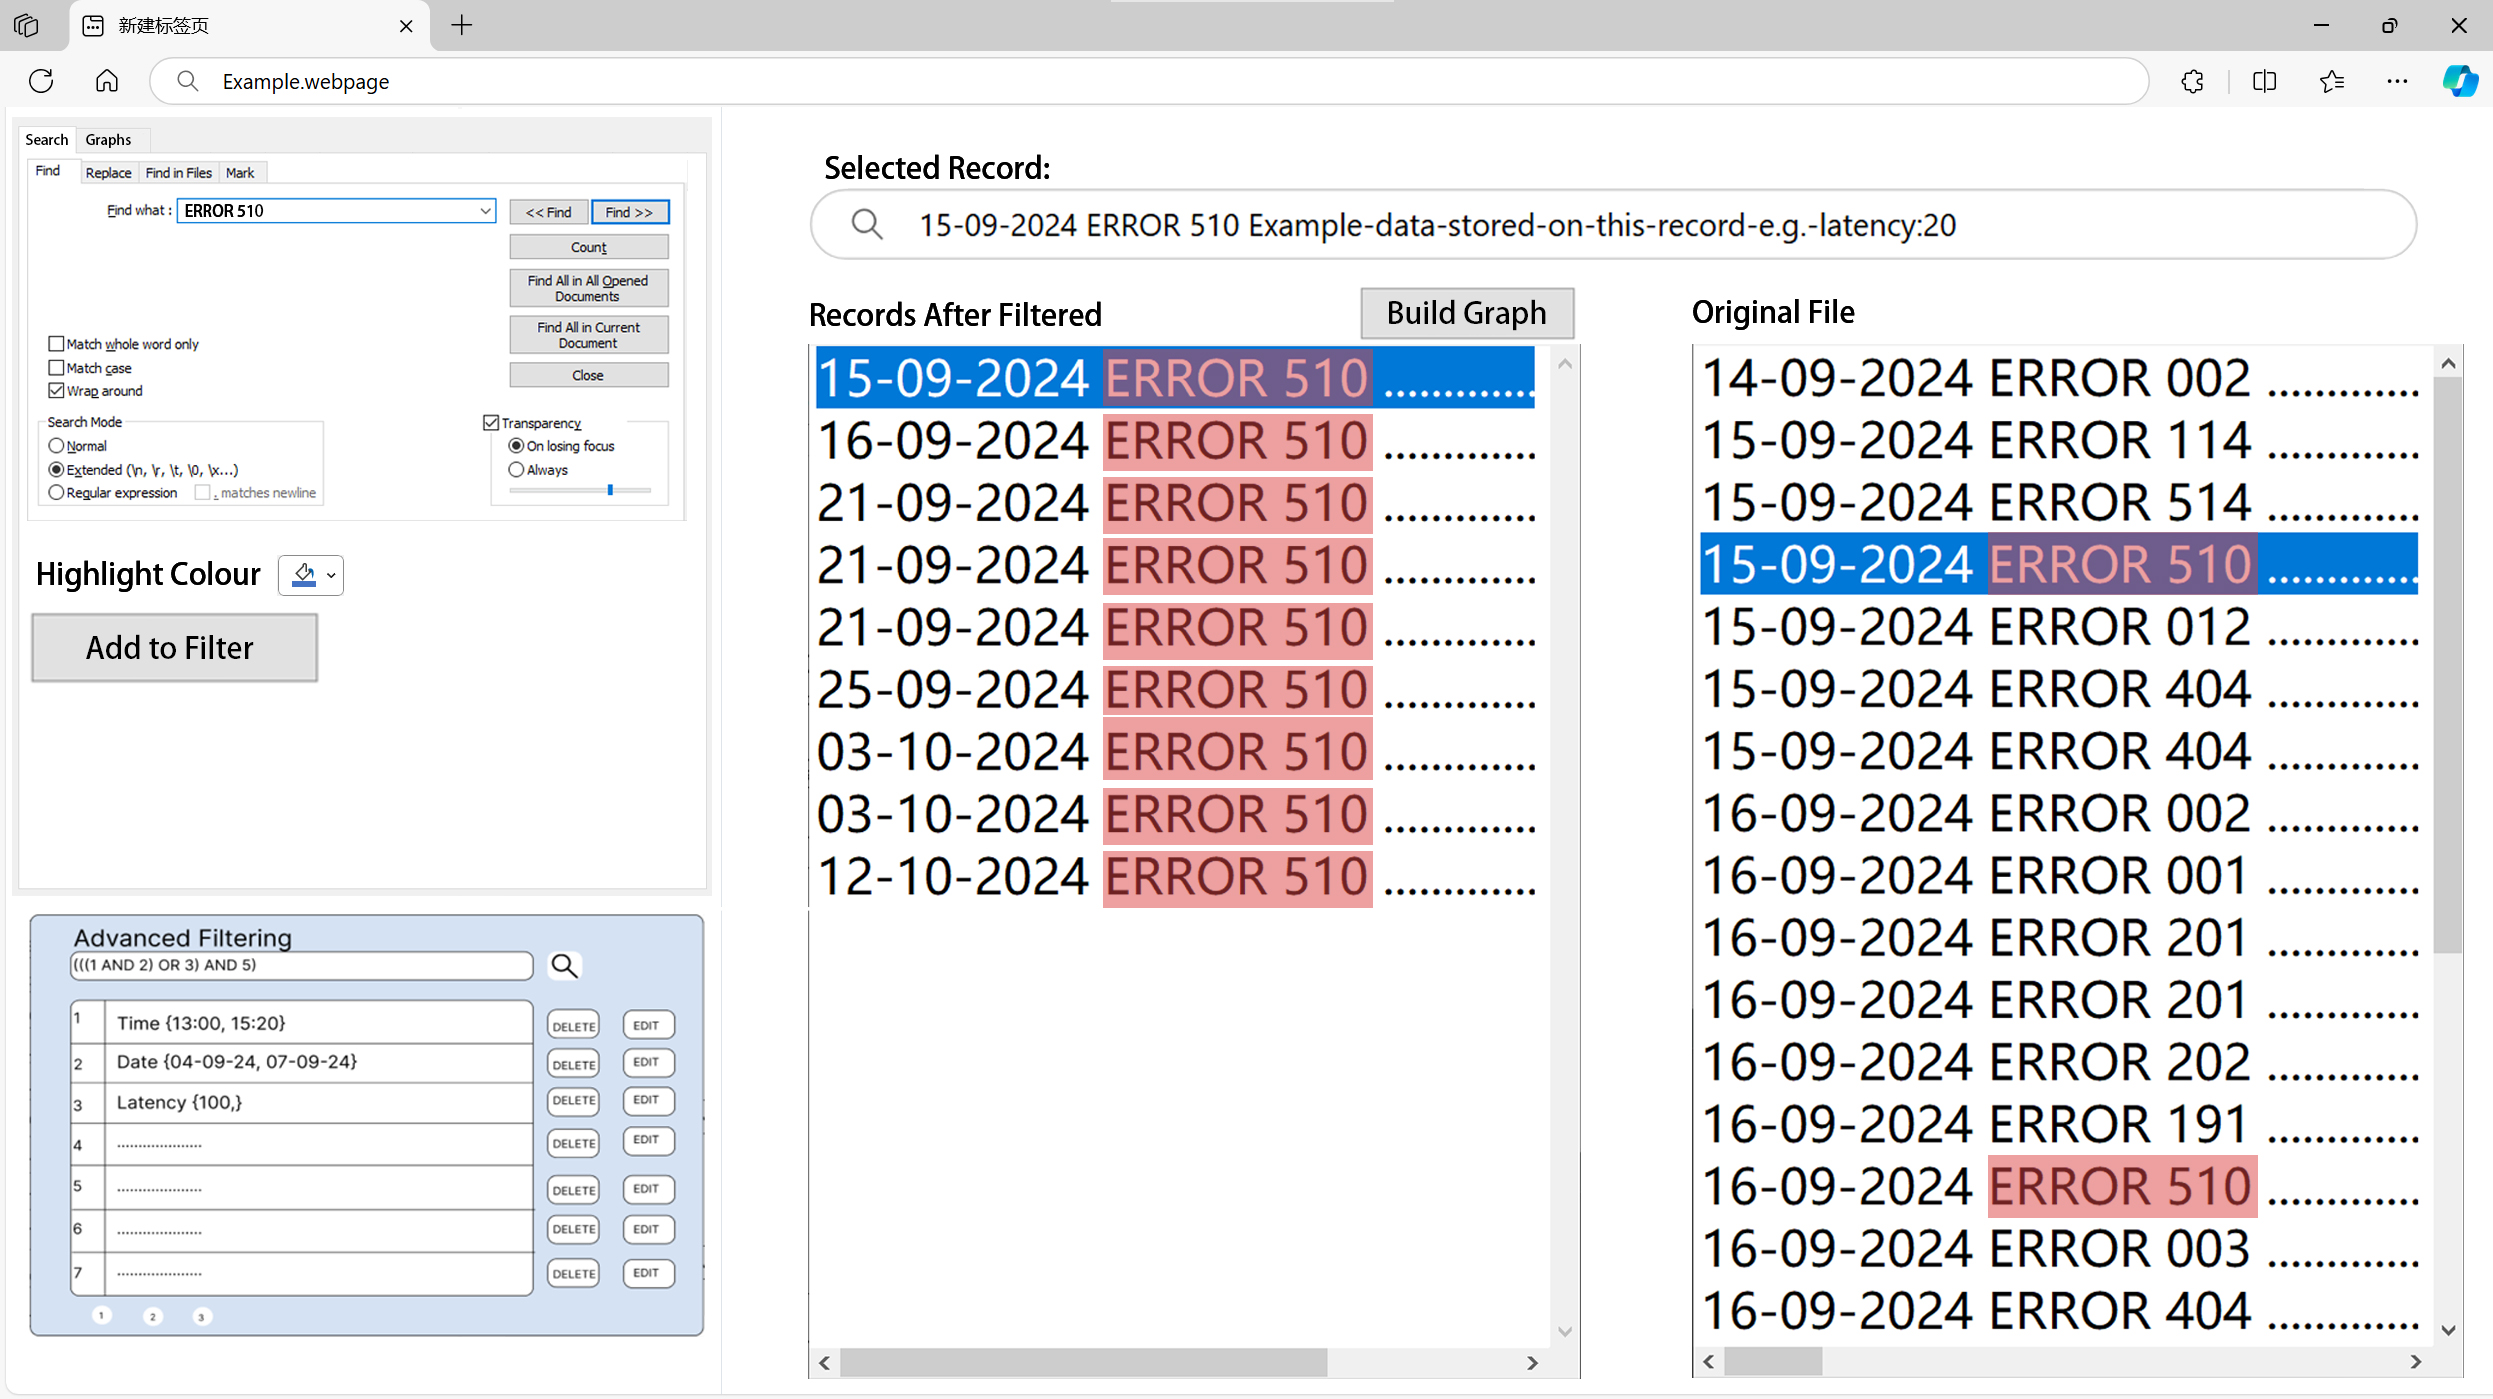Open the browser settings ellipsis menu
Image resolution: width=2493 pixels, height=1399 pixels.
tap(2397, 81)
